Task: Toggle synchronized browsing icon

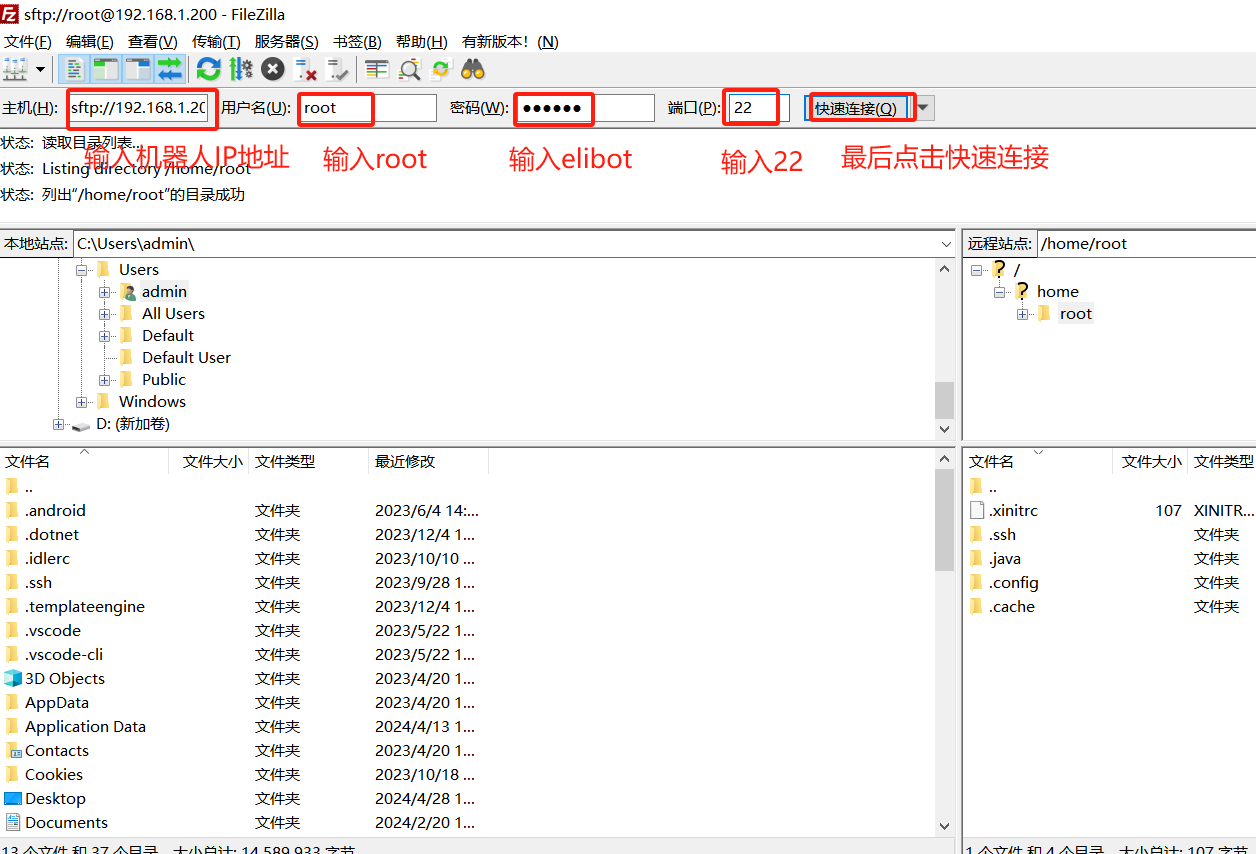Action: click(441, 69)
